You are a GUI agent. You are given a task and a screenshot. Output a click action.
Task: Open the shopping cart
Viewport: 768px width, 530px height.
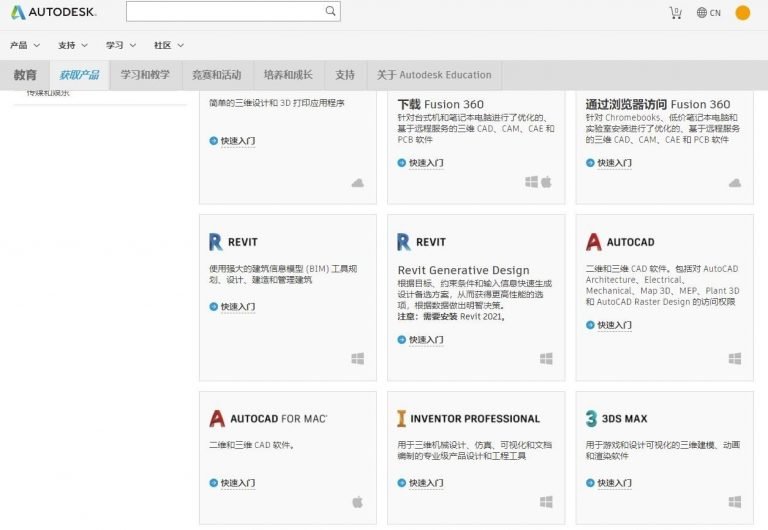[676, 13]
